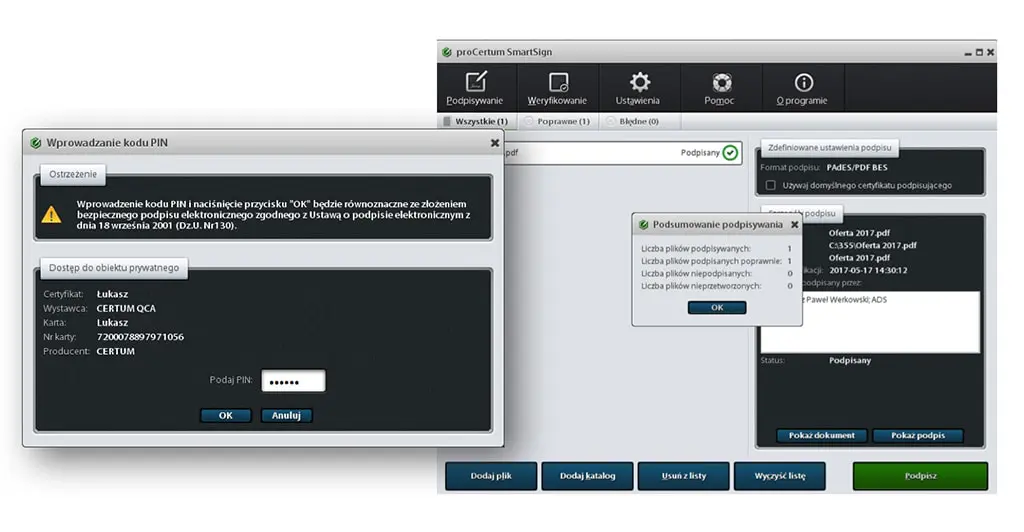This screenshot has width=1024, height=532.
Task: Click the signer box with Paweł Werkowski
Action: [870, 322]
